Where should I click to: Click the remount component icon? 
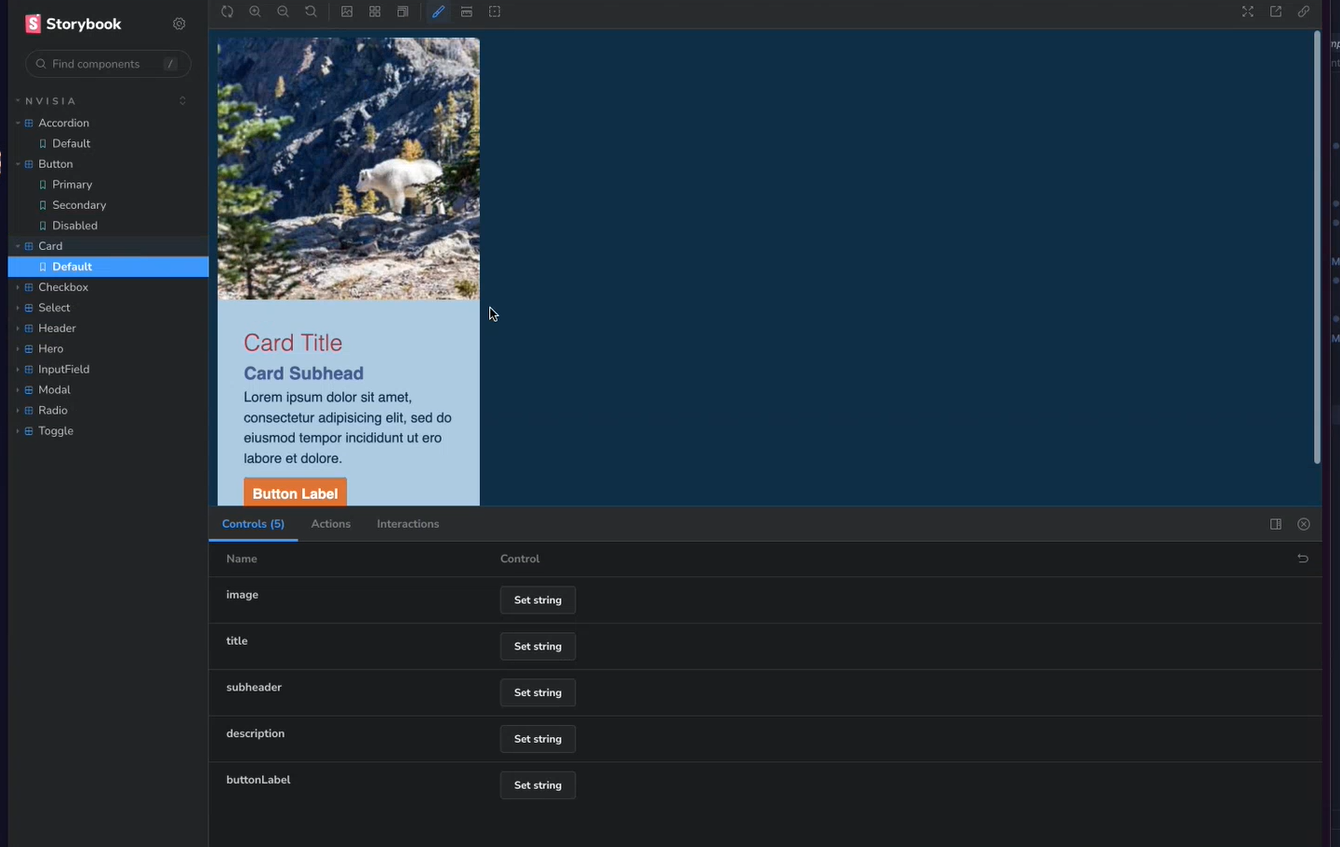click(x=227, y=12)
